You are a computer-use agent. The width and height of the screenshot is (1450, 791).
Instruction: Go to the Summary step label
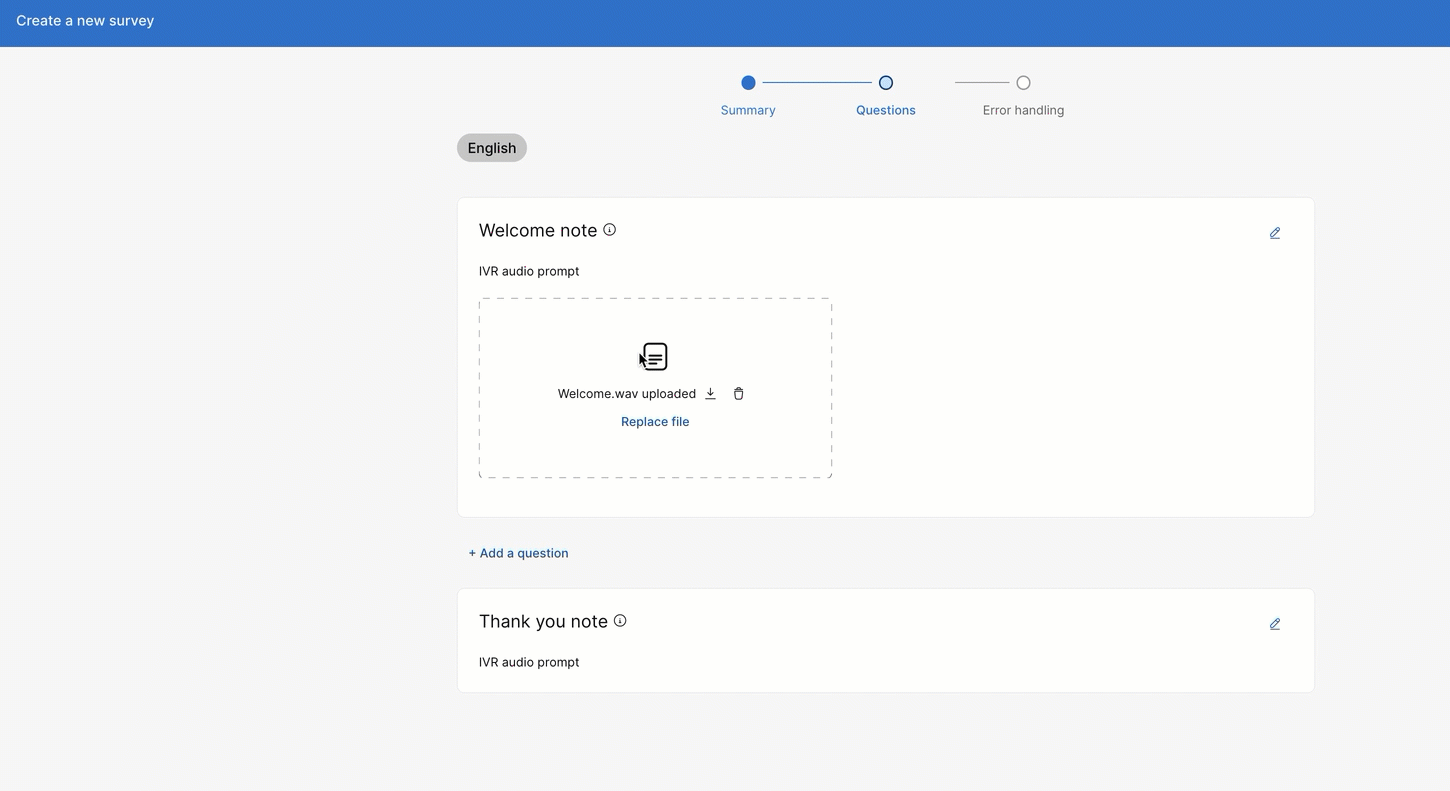(x=748, y=110)
